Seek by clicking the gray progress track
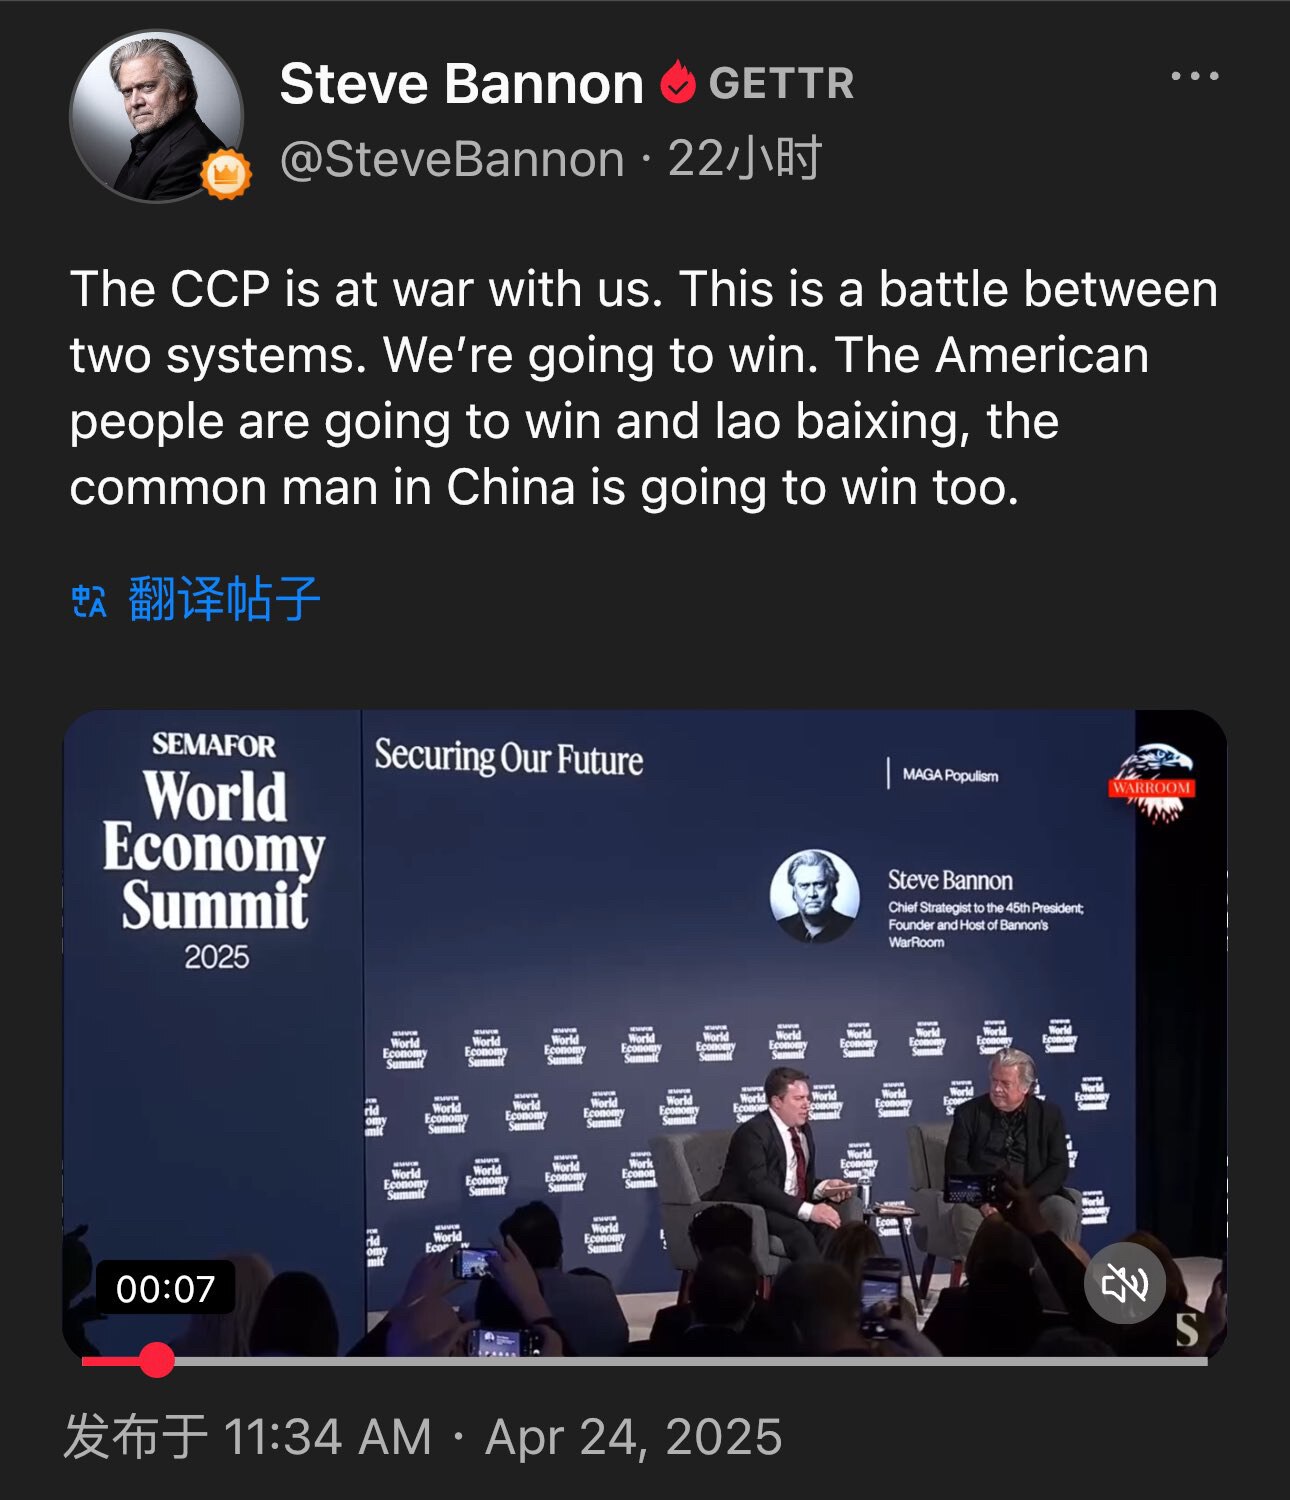 tap(690, 1361)
